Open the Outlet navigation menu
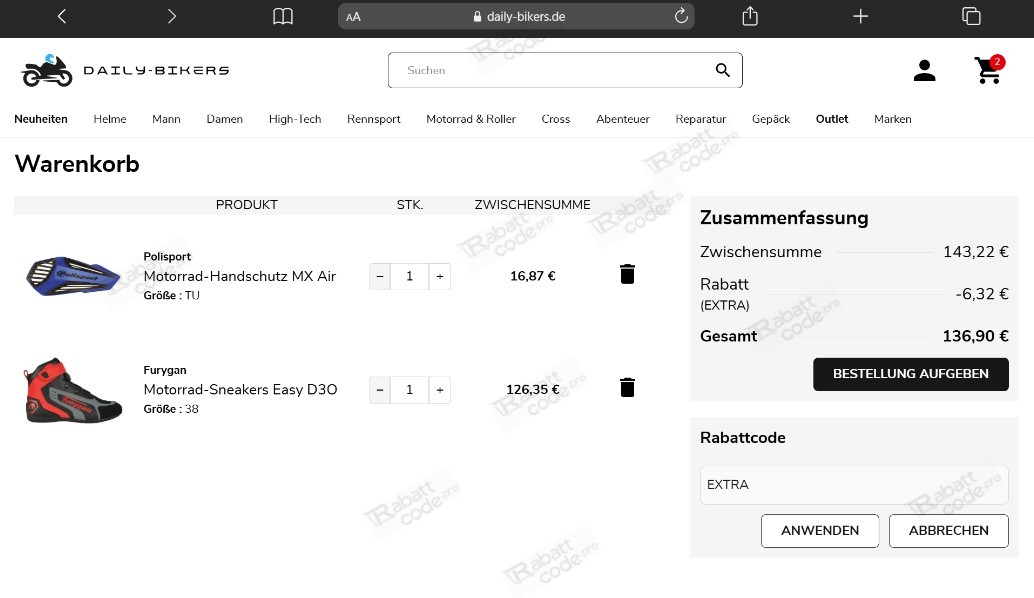The width and height of the screenshot is (1034, 598). tap(831, 119)
